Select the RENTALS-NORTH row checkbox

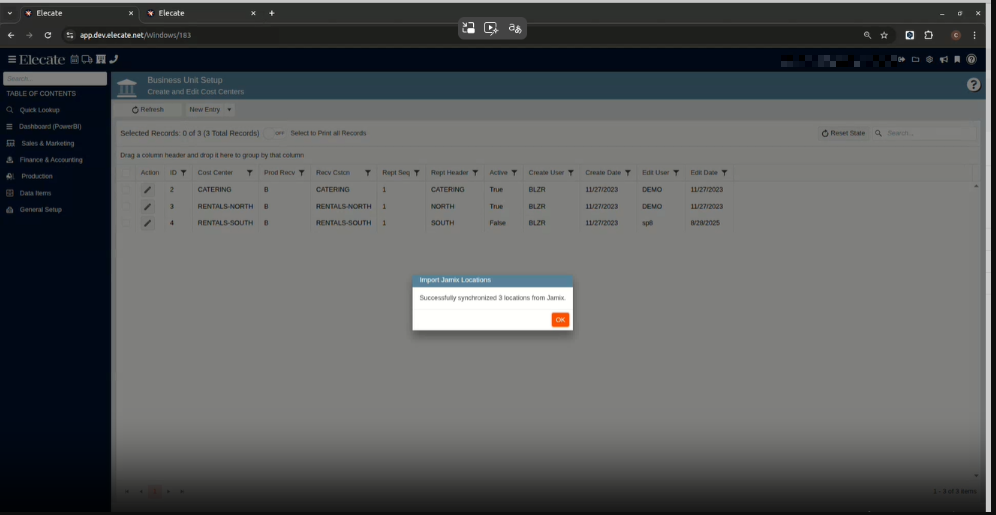tap(126, 206)
